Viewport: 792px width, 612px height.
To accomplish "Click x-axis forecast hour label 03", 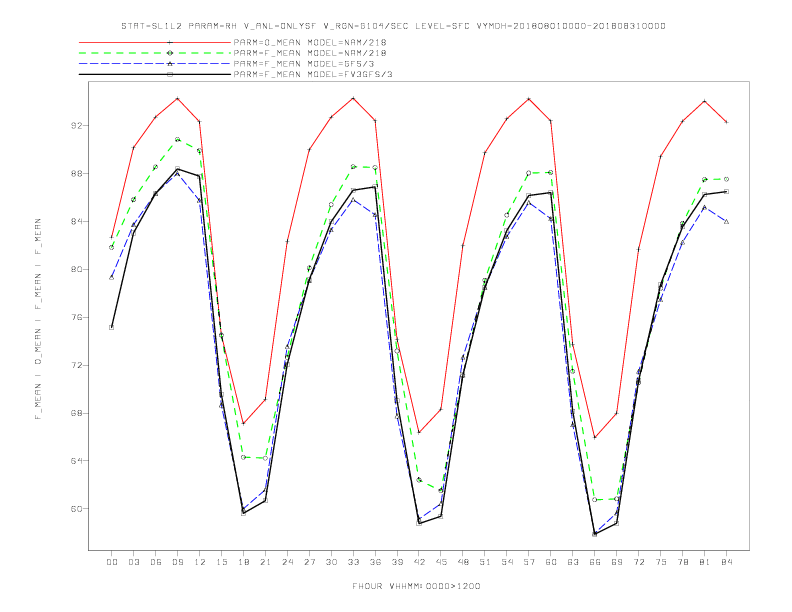I will coord(133,562).
